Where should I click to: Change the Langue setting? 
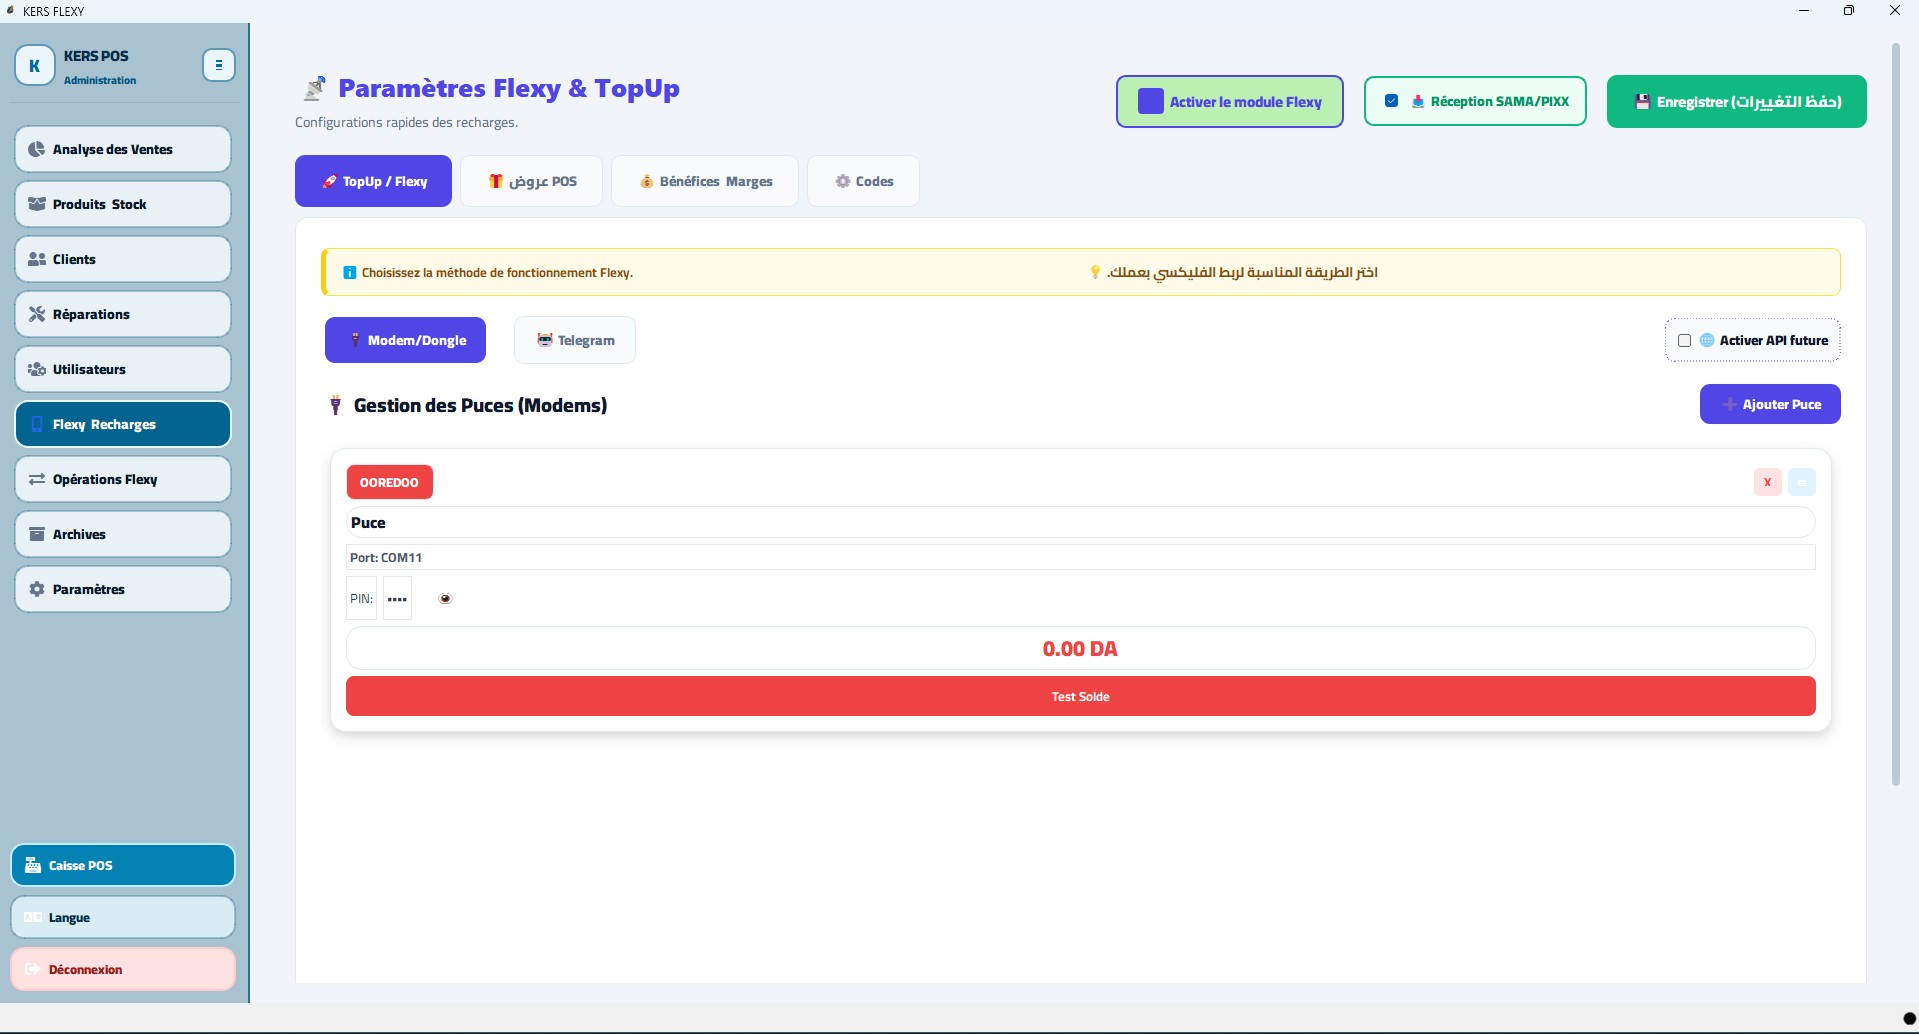tap(123, 917)
